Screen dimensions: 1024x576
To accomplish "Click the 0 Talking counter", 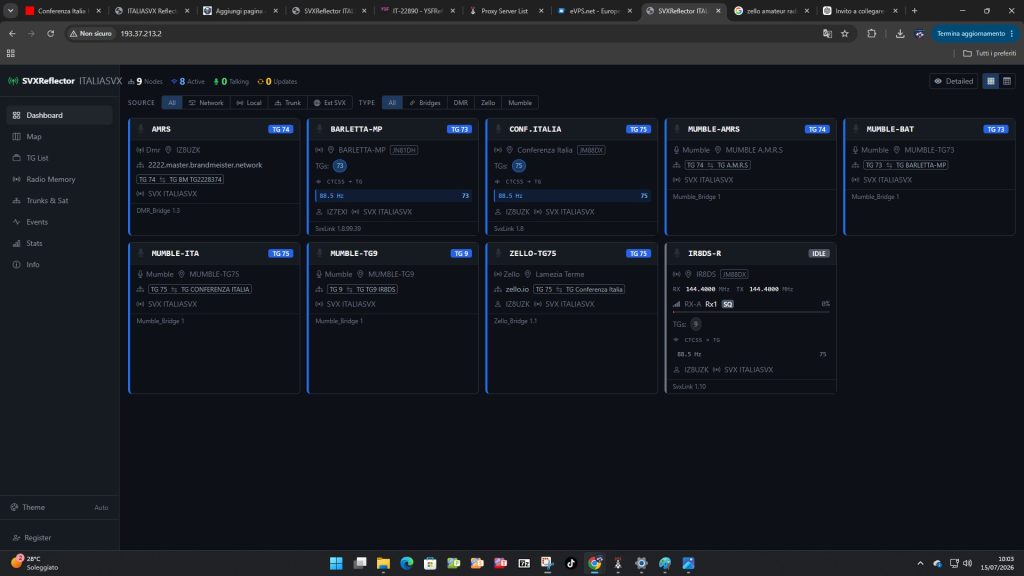I will point(231,82).
